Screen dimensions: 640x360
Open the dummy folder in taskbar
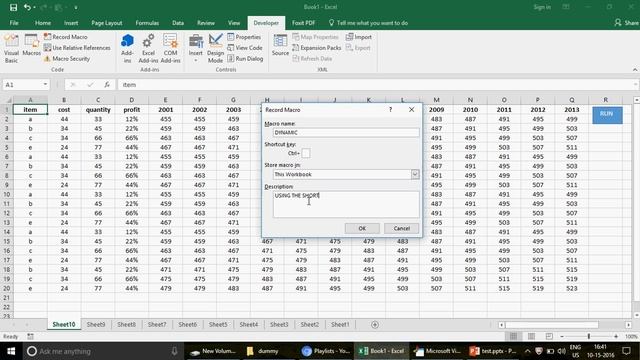pyautogui.click(x=263, y=351)
